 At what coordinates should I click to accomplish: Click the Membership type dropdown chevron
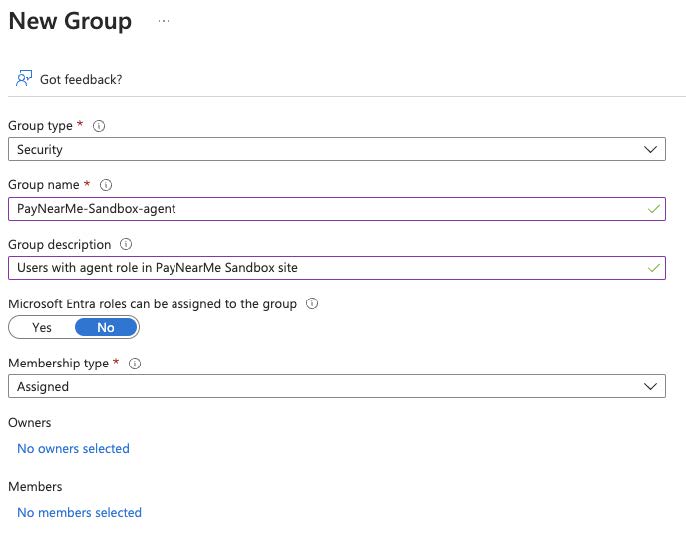click(x=651, y=386)
